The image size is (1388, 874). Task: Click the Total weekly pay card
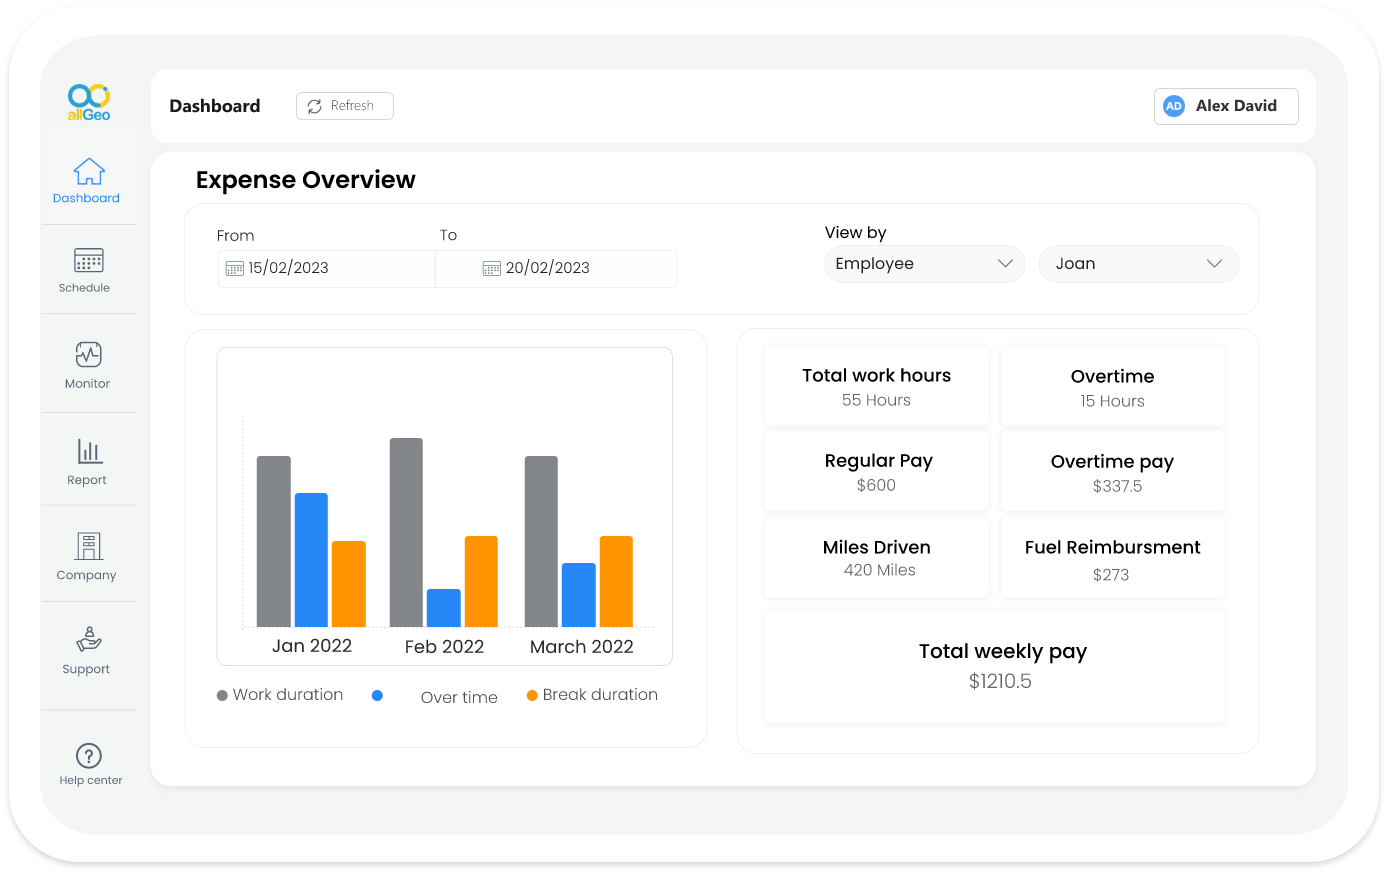(x=995, y=666)
